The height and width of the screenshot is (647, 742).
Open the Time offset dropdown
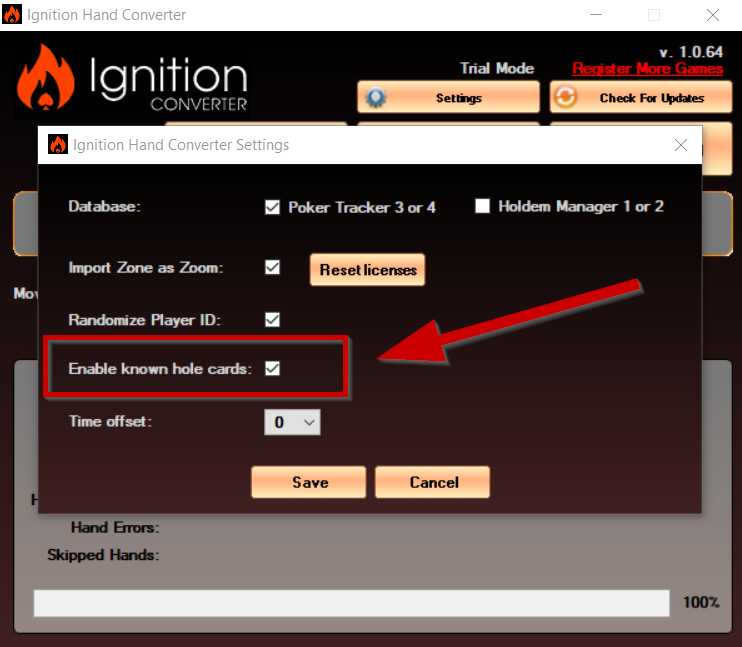click(292, 422)
